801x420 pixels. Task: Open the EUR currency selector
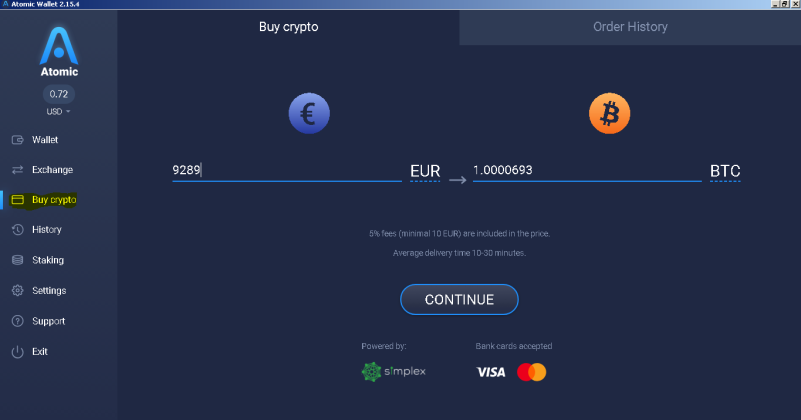tap(425, 171)
